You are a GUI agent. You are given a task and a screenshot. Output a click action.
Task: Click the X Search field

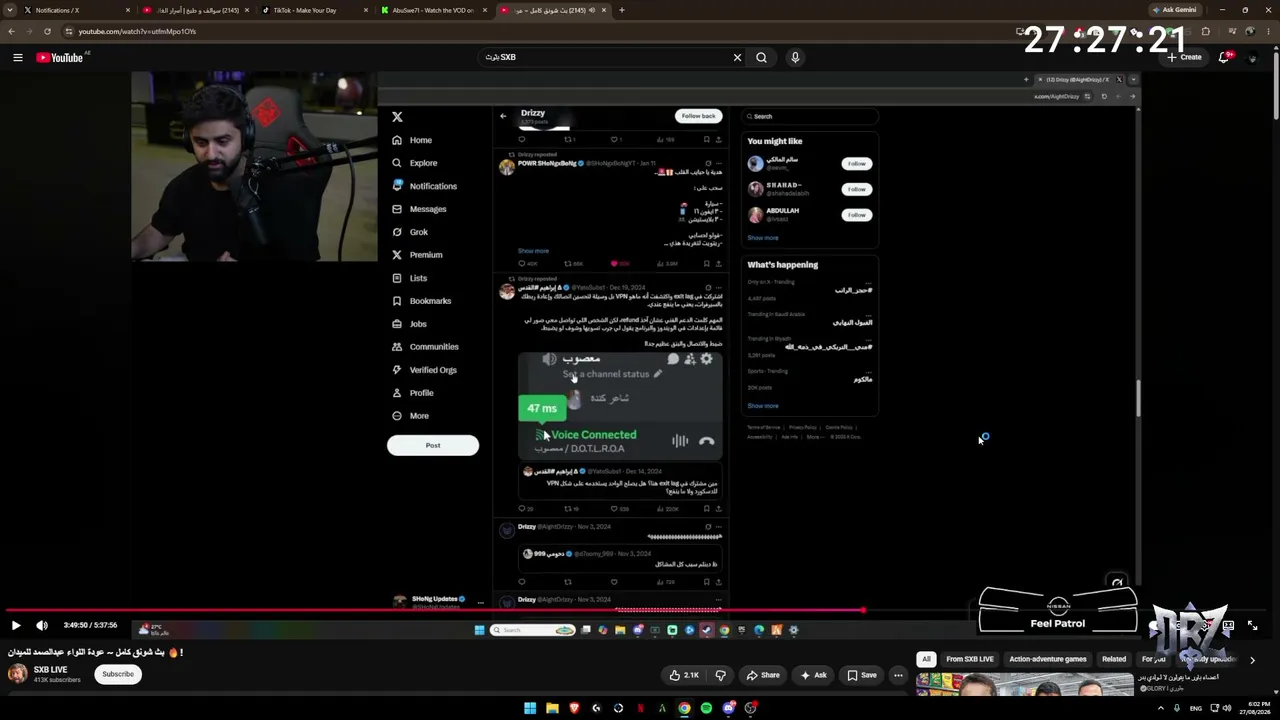pos(810,116)
